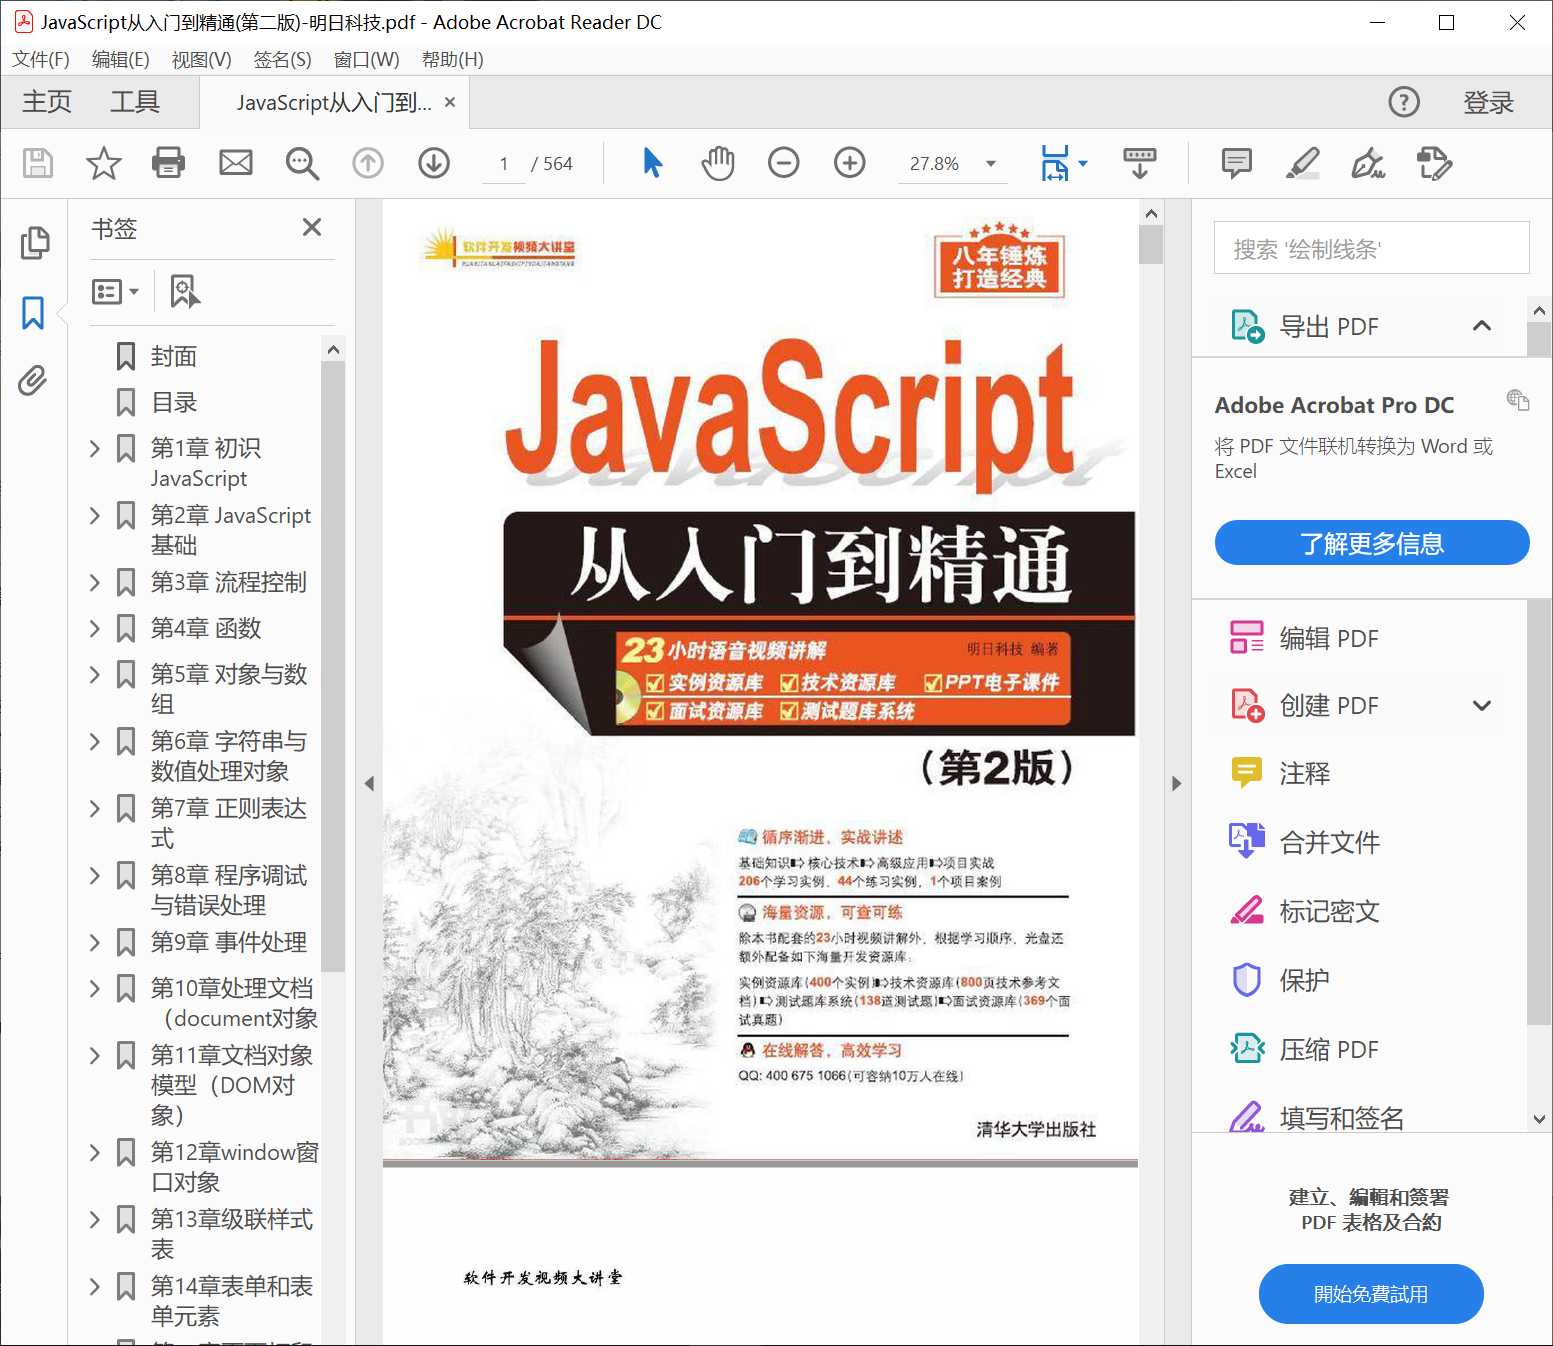Collapse right tools pane arrow
Screen dimensions: 1553x1346
1176,783
